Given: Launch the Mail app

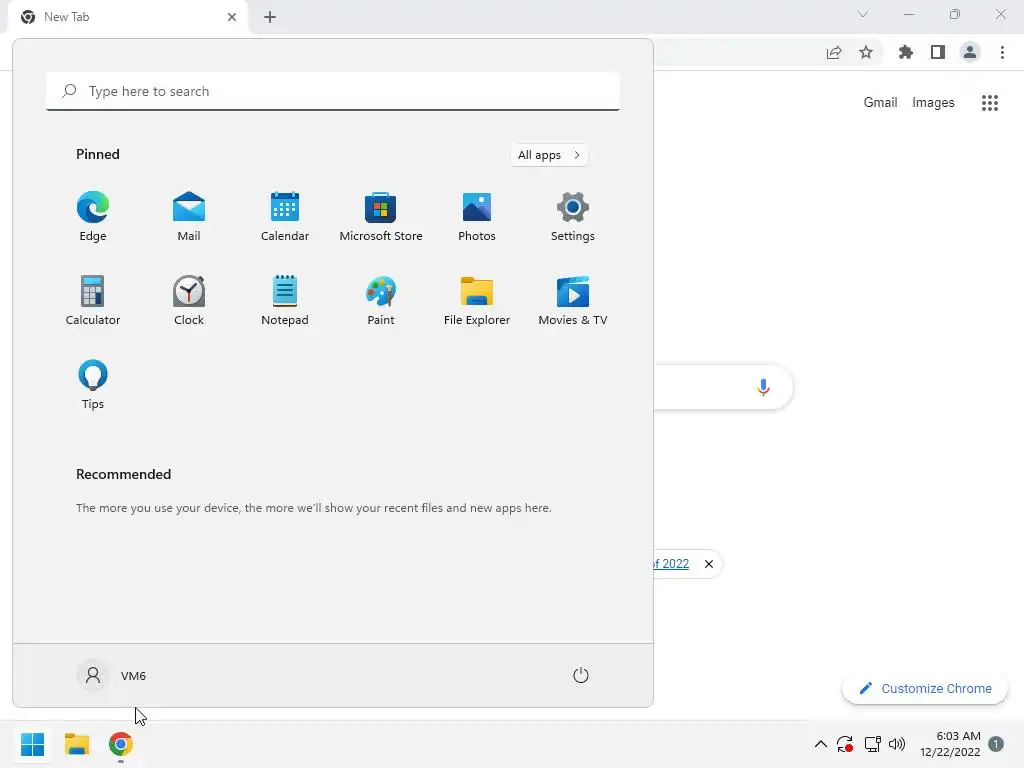Looking at the screenshot, I should (x=189, y=216).
